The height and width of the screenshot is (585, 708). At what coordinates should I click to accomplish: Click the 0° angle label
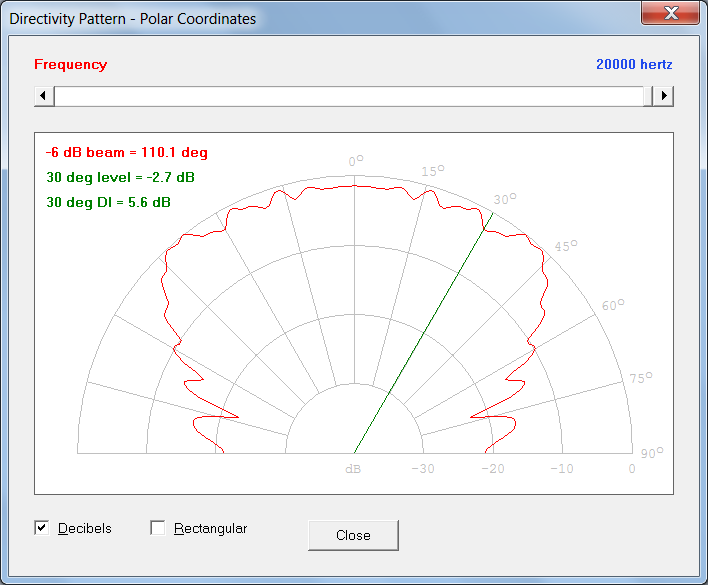pyautogui.click(x=356, y=161)
